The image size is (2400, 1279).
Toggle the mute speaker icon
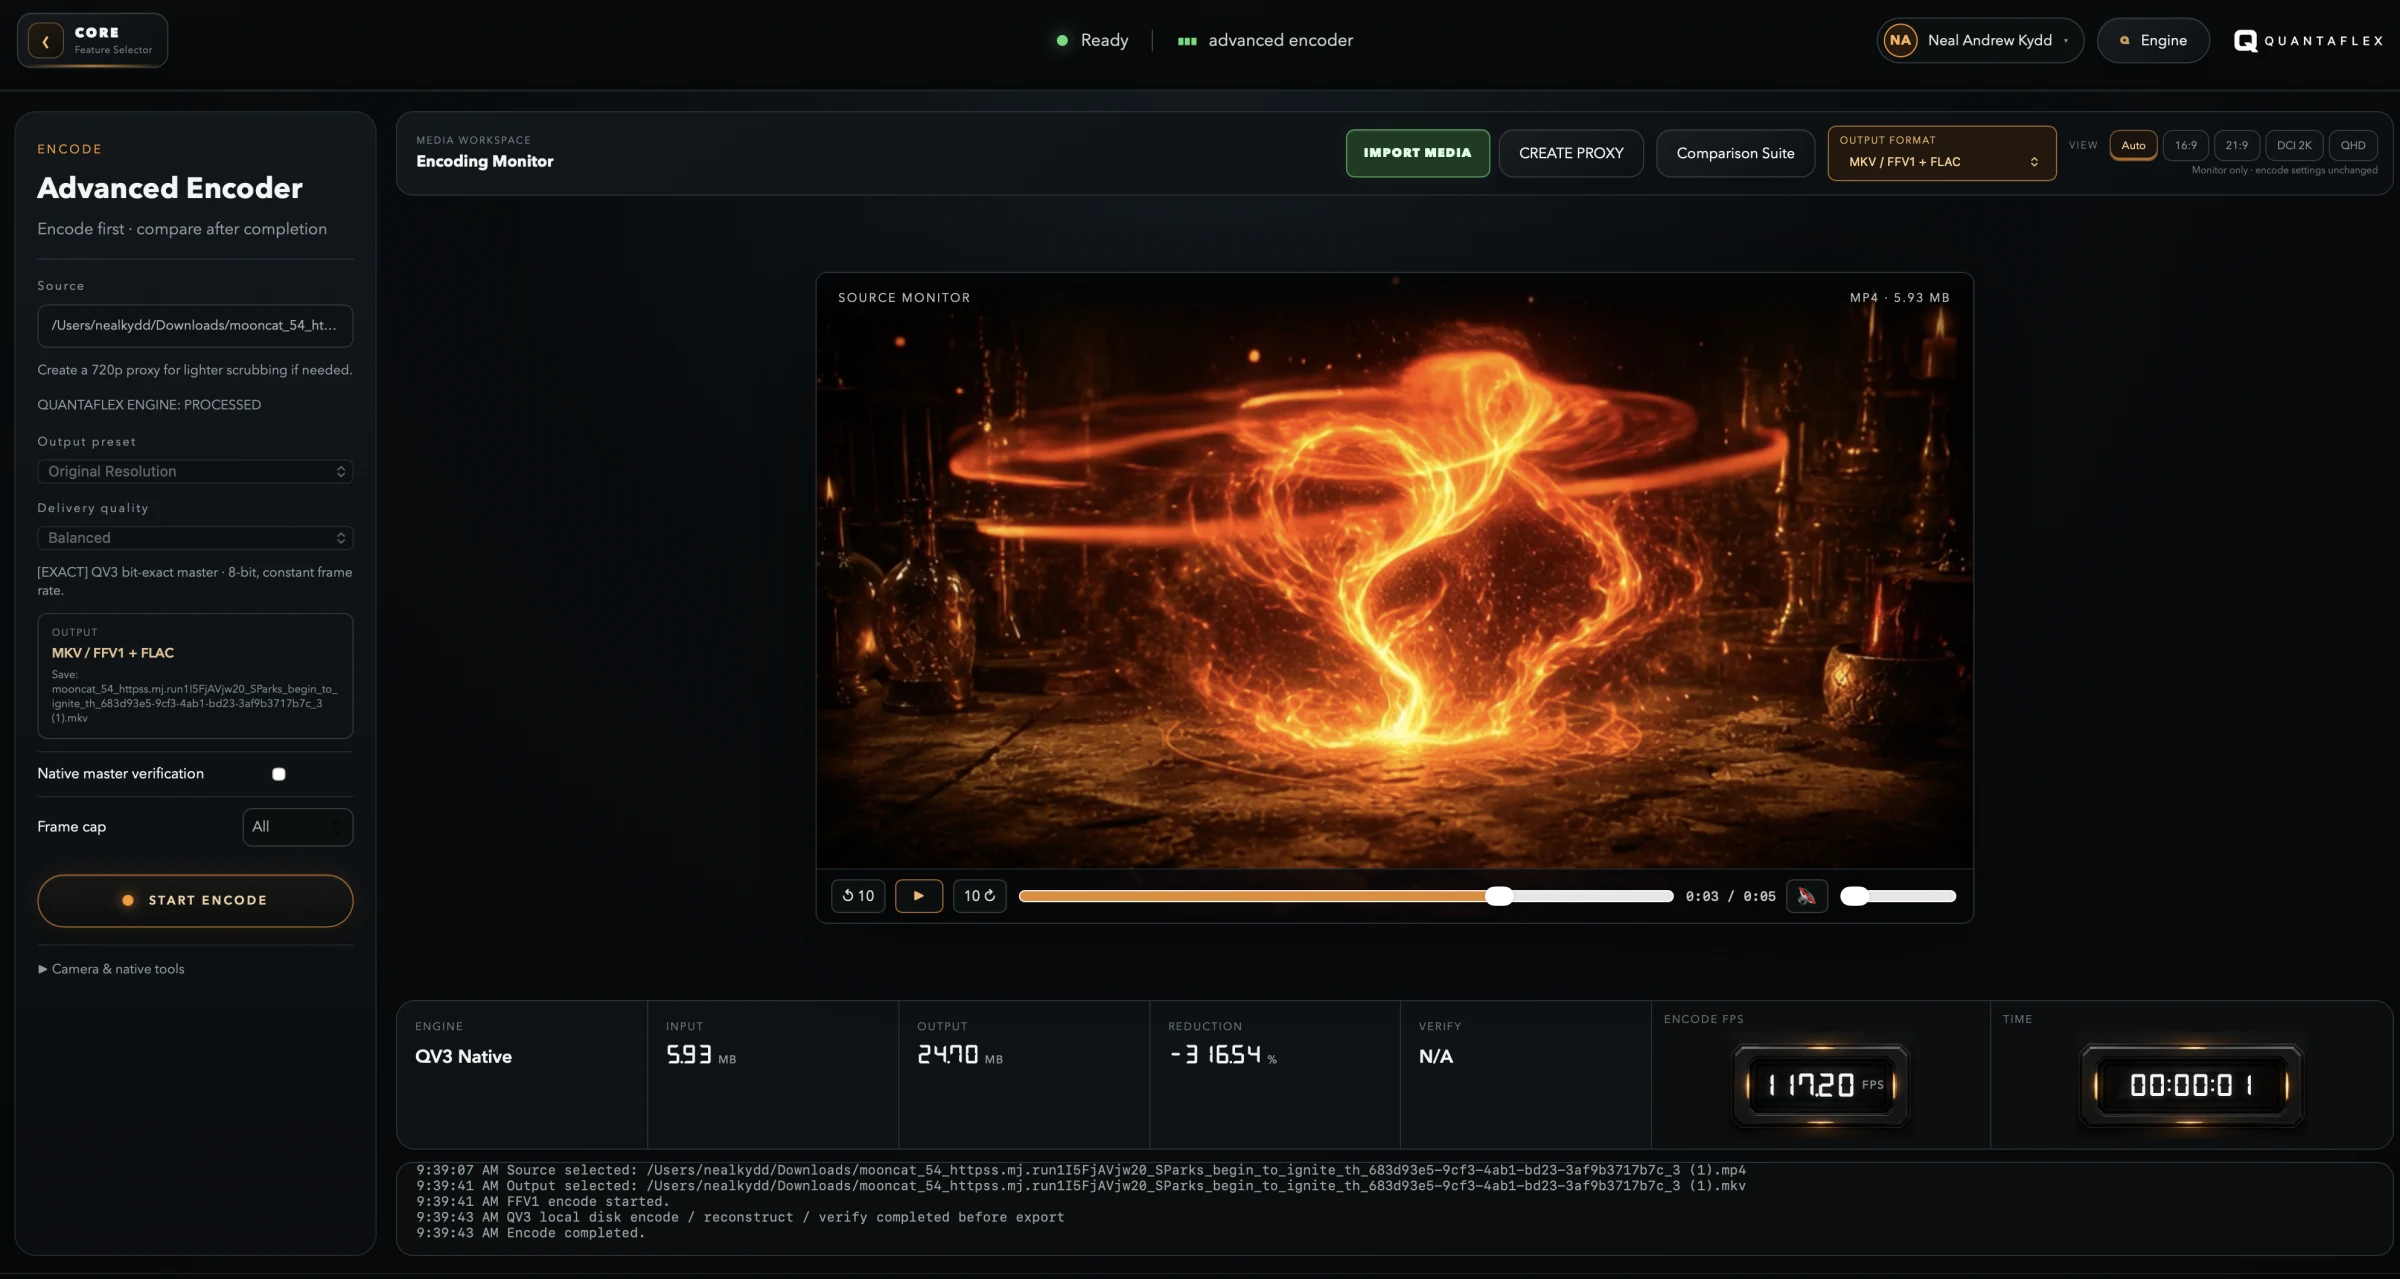[1806, 896]
